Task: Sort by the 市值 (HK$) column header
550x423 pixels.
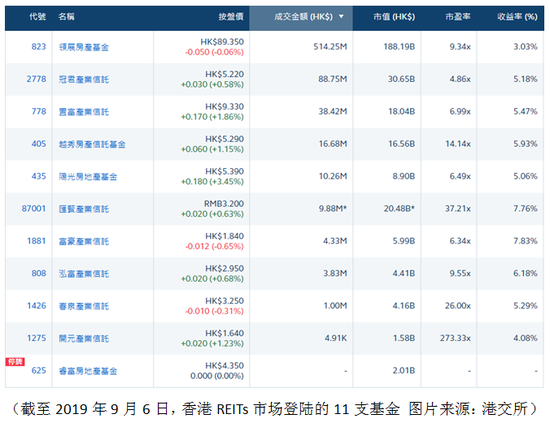Action: [394, 16]
